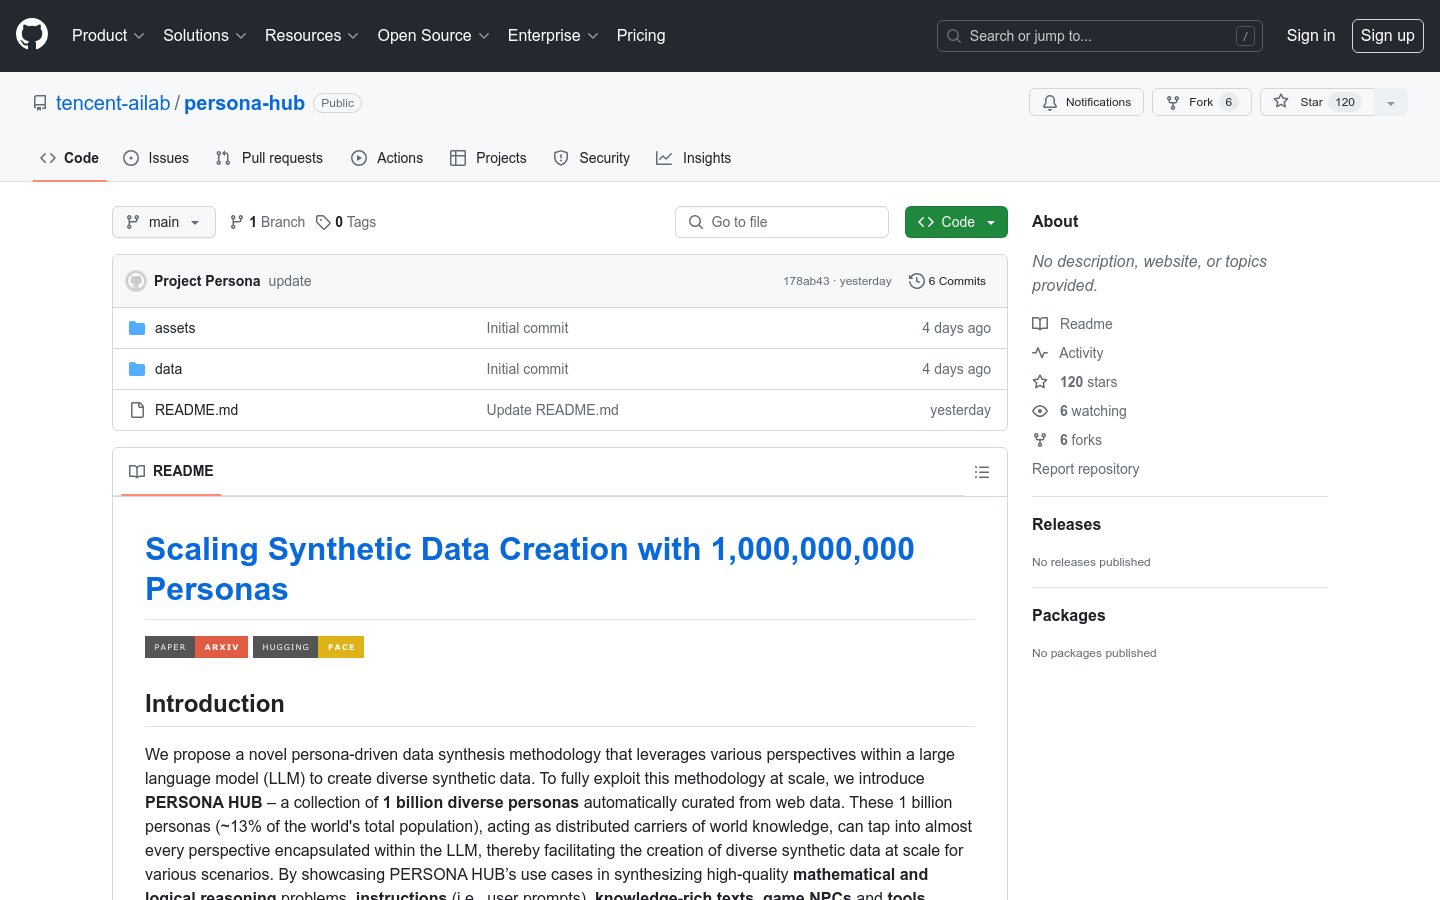The image size is (1440, 900).
Task: Click the Project Persona author name
Action: pyautogui.click(x=207, y=281)
